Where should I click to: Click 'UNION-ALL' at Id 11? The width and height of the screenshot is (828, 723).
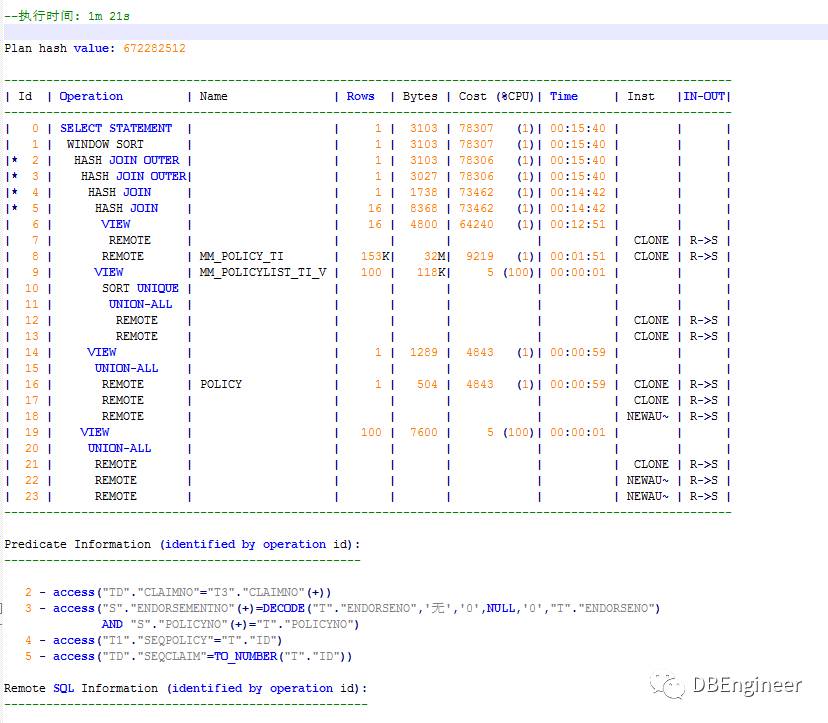[140, 304]
